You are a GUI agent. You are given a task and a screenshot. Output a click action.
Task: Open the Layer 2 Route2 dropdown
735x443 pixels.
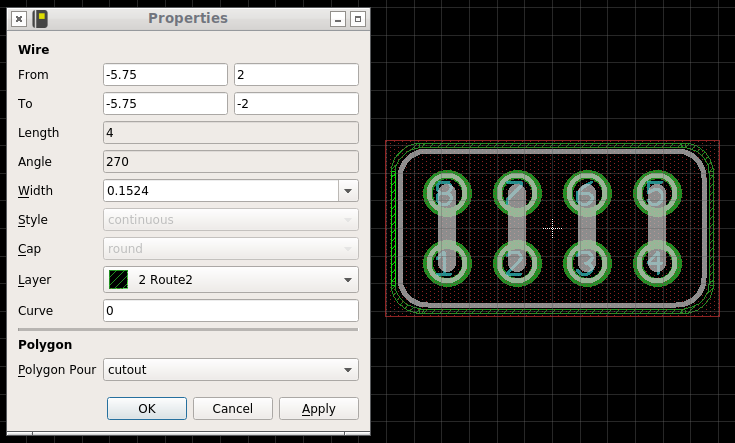(231, 280)
